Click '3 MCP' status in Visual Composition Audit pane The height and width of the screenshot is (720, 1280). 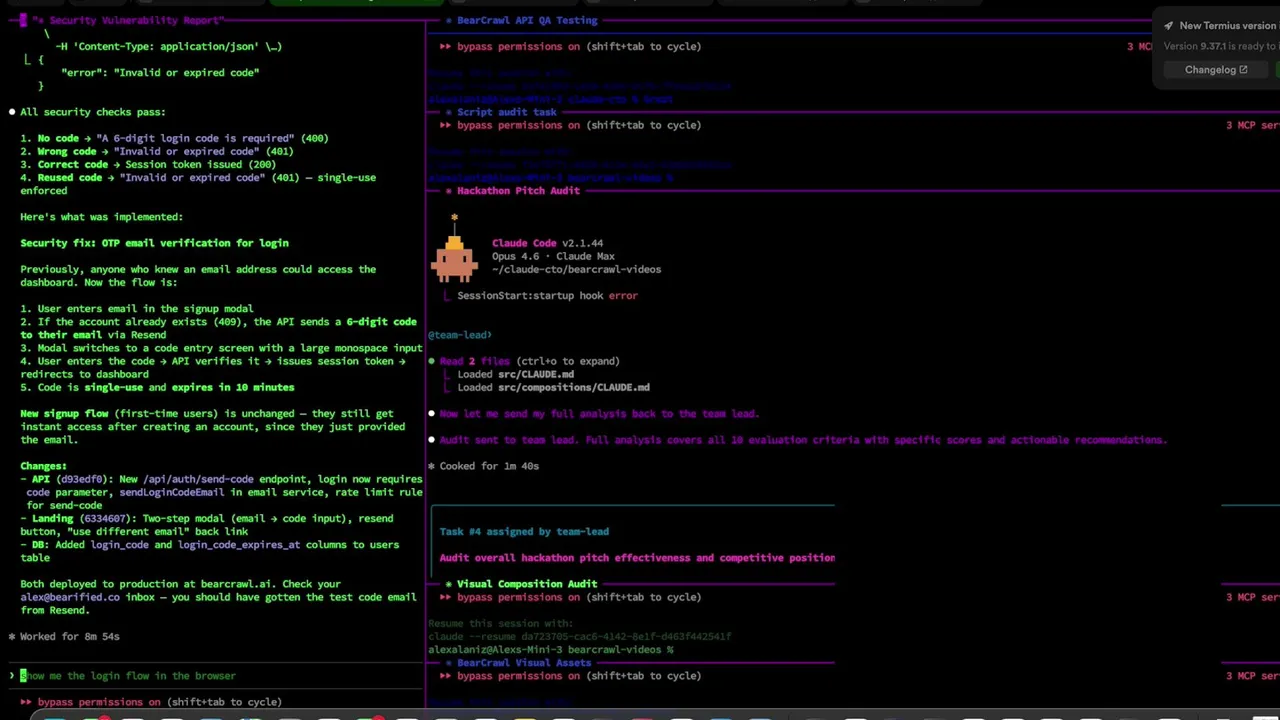1253,597
